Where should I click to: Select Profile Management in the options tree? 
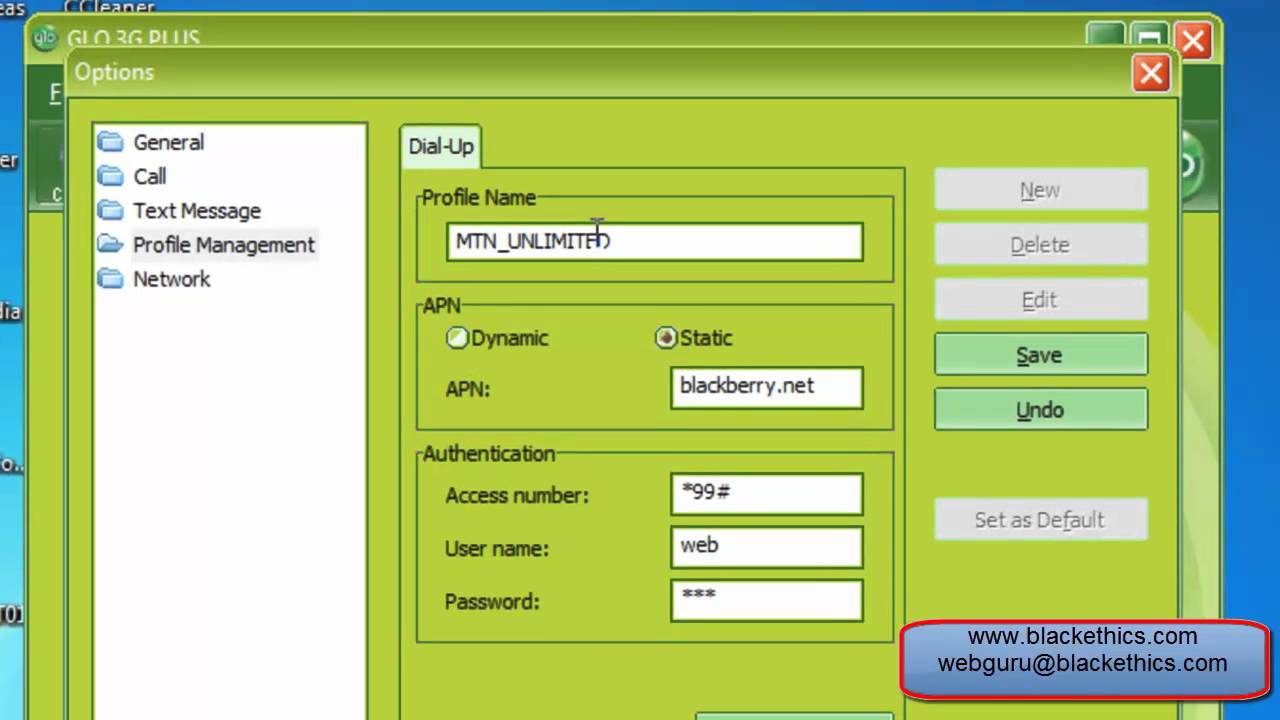point(224,244)
